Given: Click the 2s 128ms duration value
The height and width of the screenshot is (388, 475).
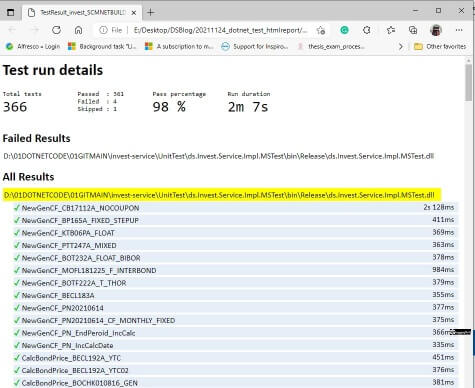Looking at the screenshot, I should tap(439, 207).
